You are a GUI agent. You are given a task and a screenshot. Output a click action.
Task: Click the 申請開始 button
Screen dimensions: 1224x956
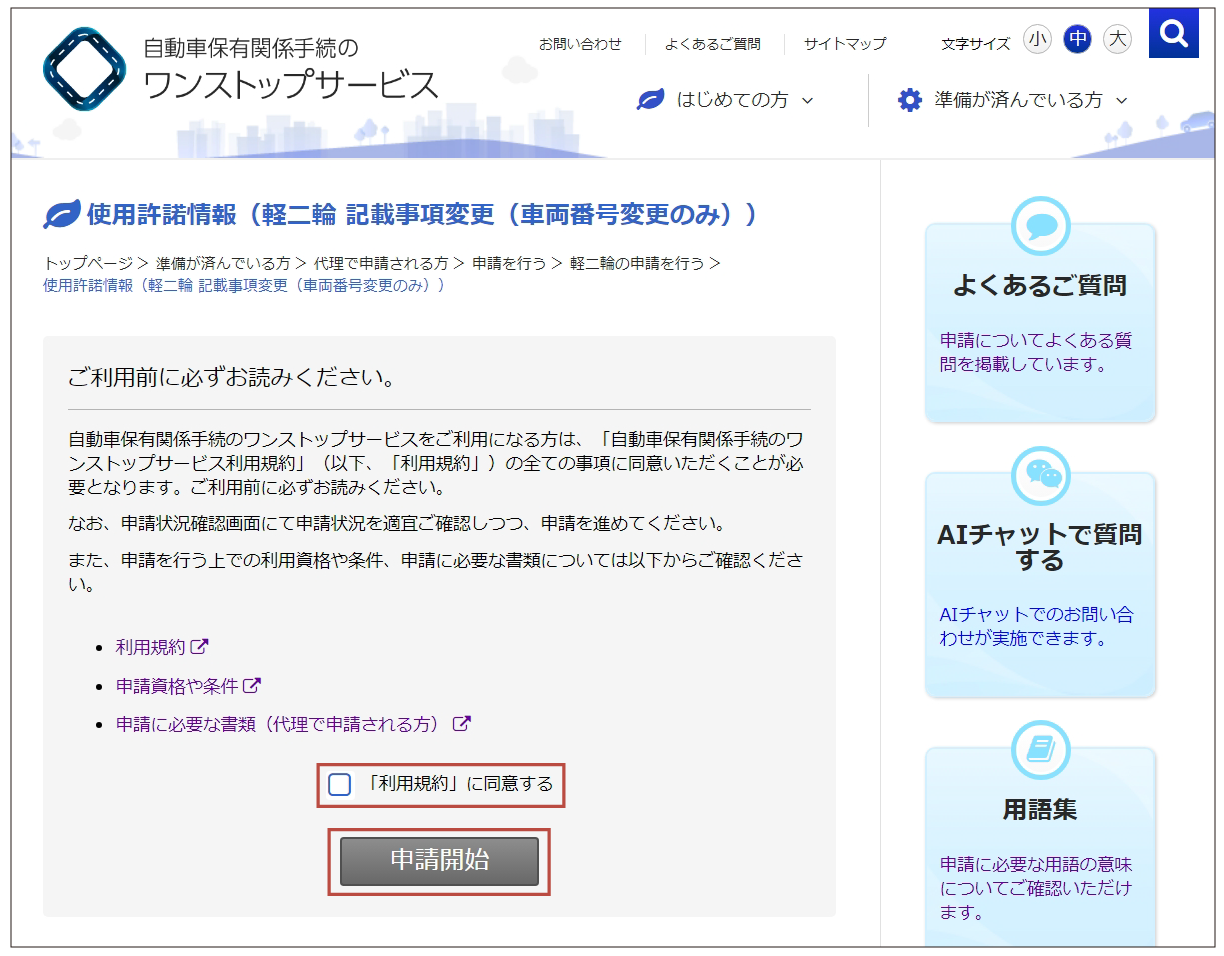[x=439, y=861]
